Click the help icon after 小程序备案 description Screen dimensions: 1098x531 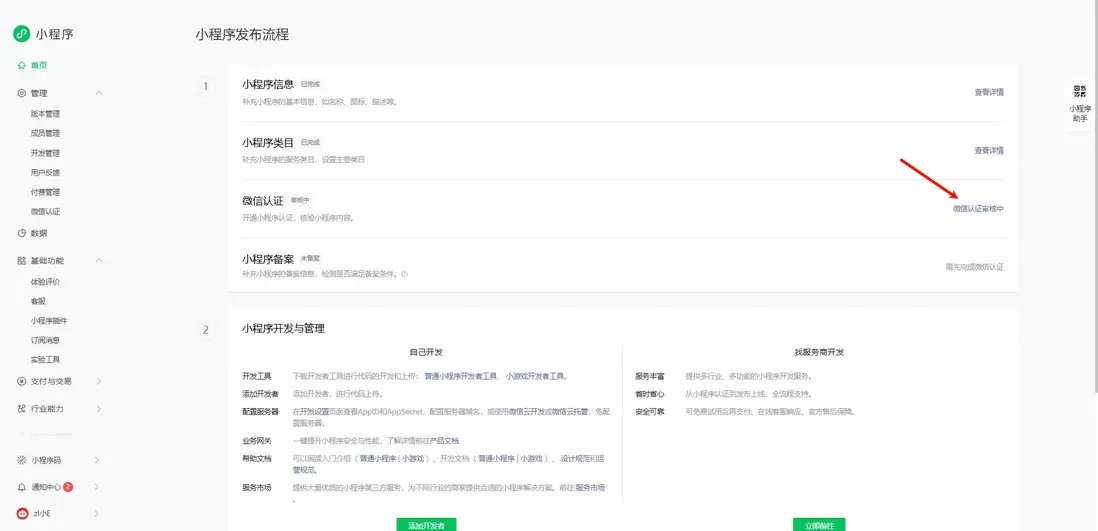click(x=405, y=275)
